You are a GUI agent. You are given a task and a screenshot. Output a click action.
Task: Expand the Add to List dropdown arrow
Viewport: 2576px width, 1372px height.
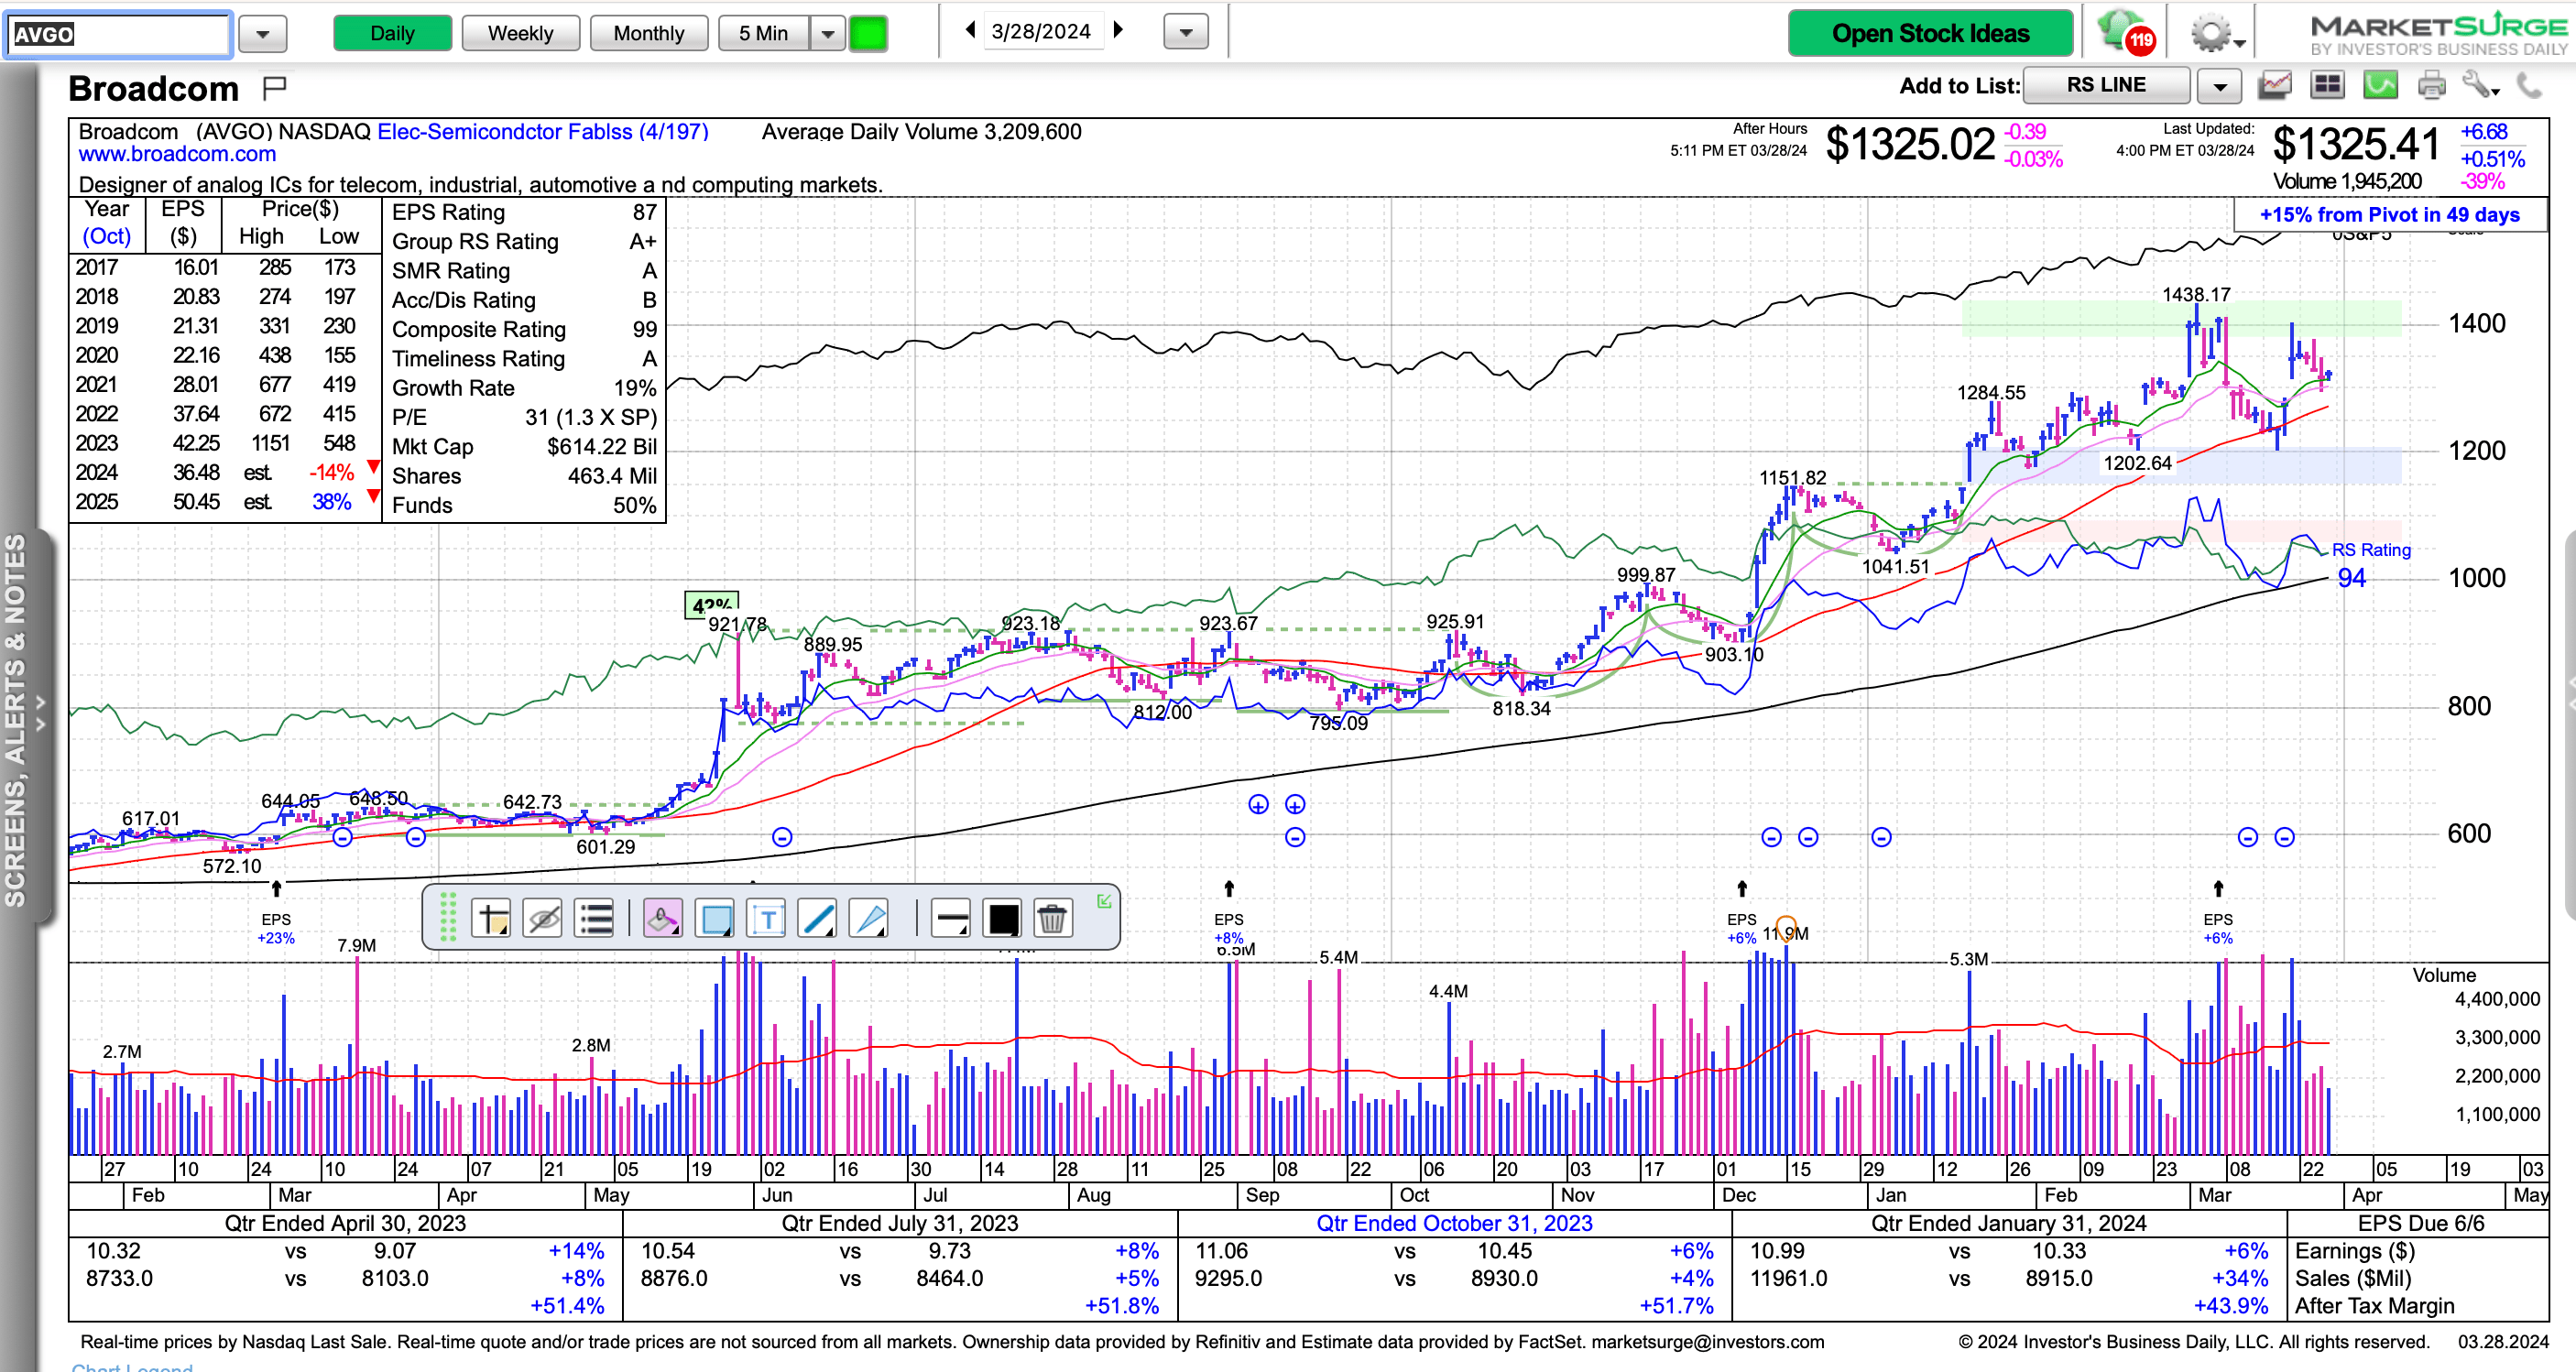coord(2219,86)
